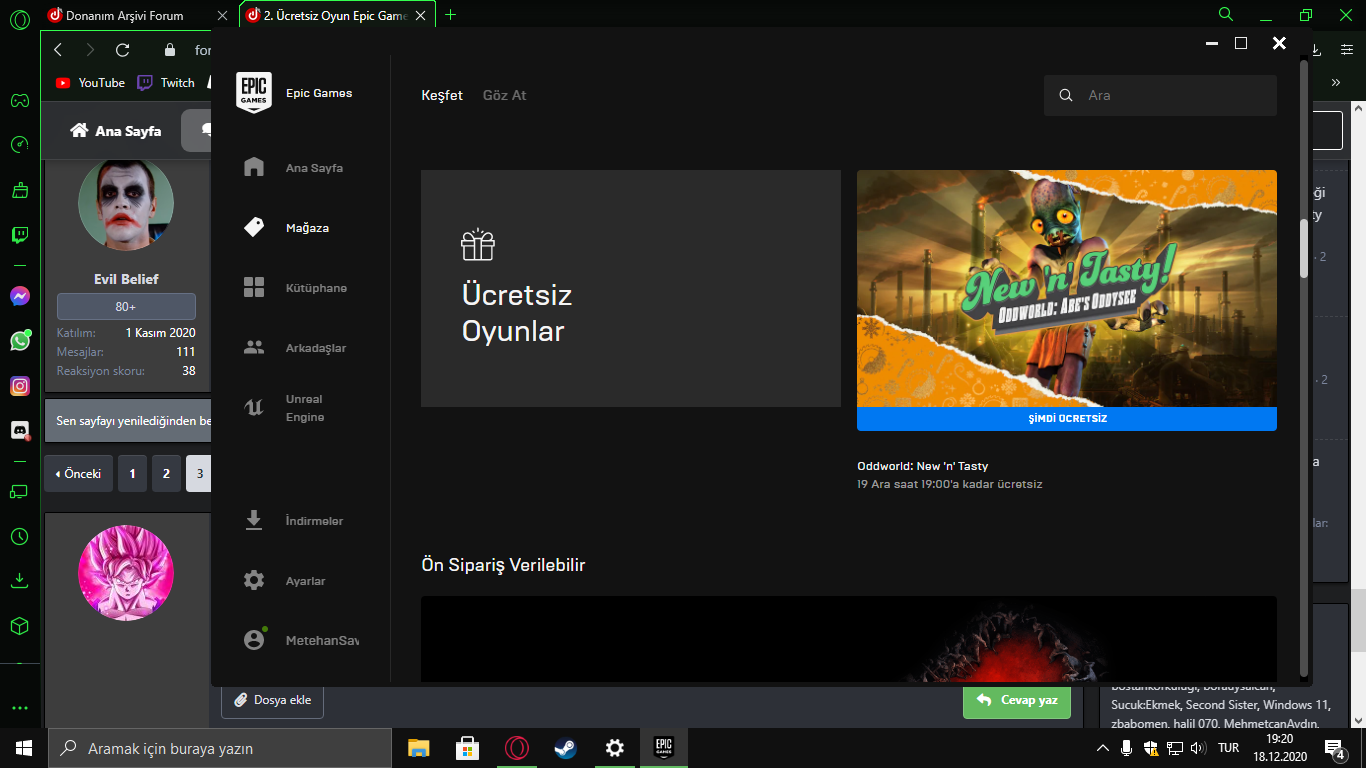Click the Windows taskbar search box
Screen dimensions: 1366x768
(219, 748)
